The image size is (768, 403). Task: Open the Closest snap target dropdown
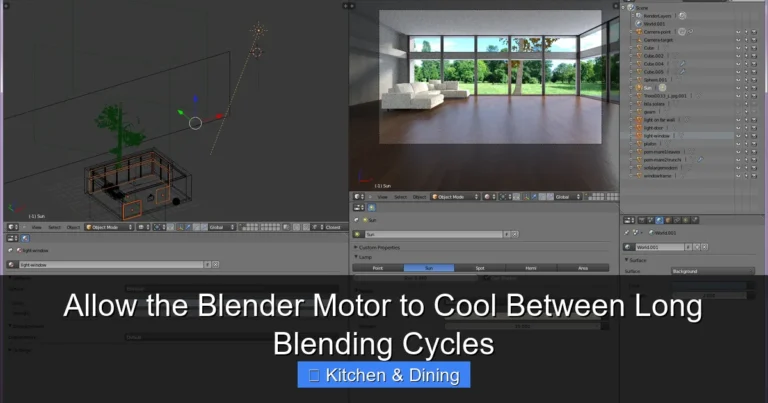click(336, 227)
